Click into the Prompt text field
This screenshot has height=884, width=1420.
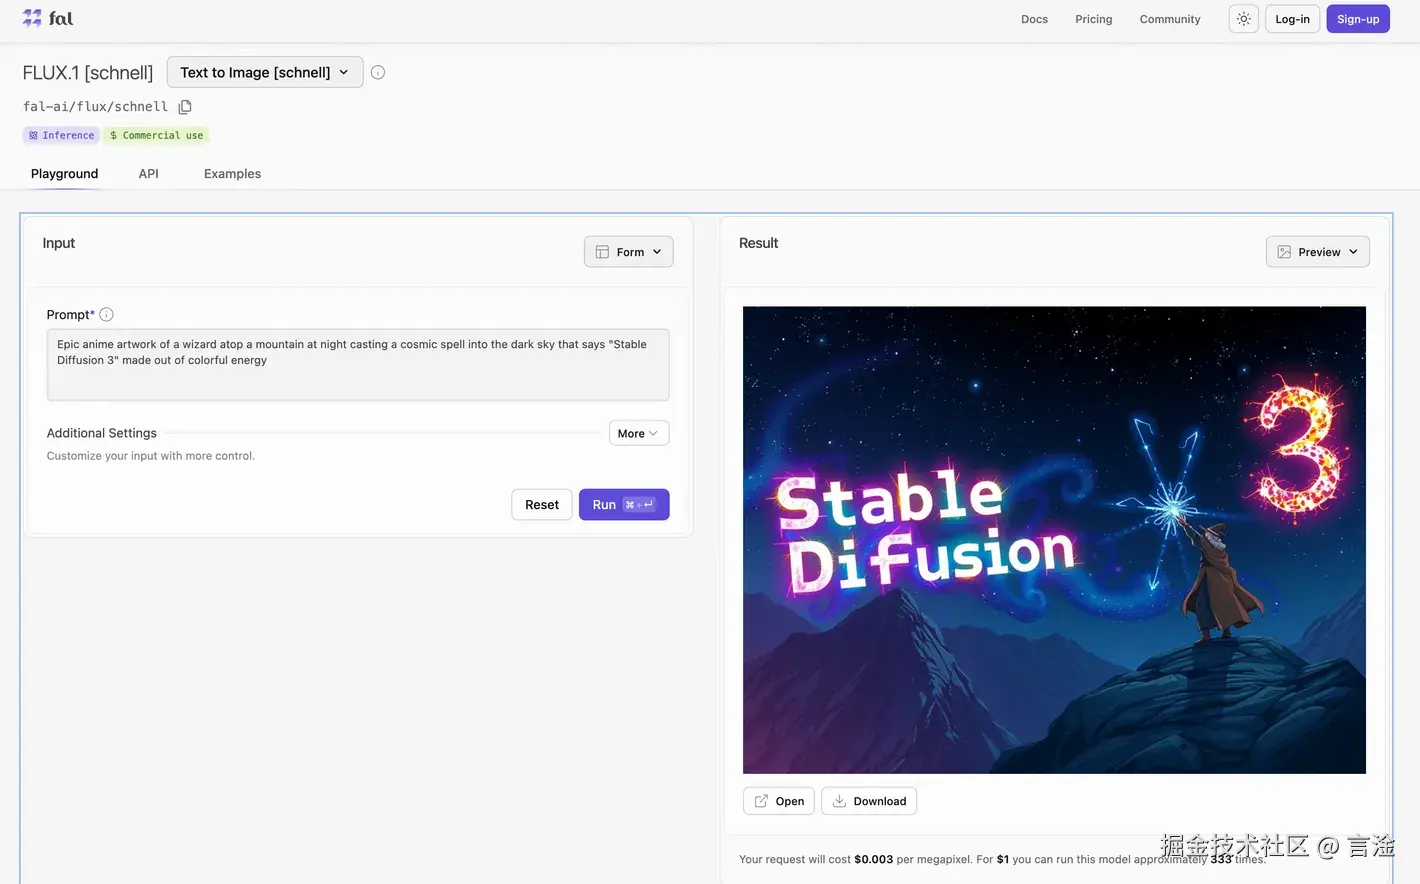(358, 365)
